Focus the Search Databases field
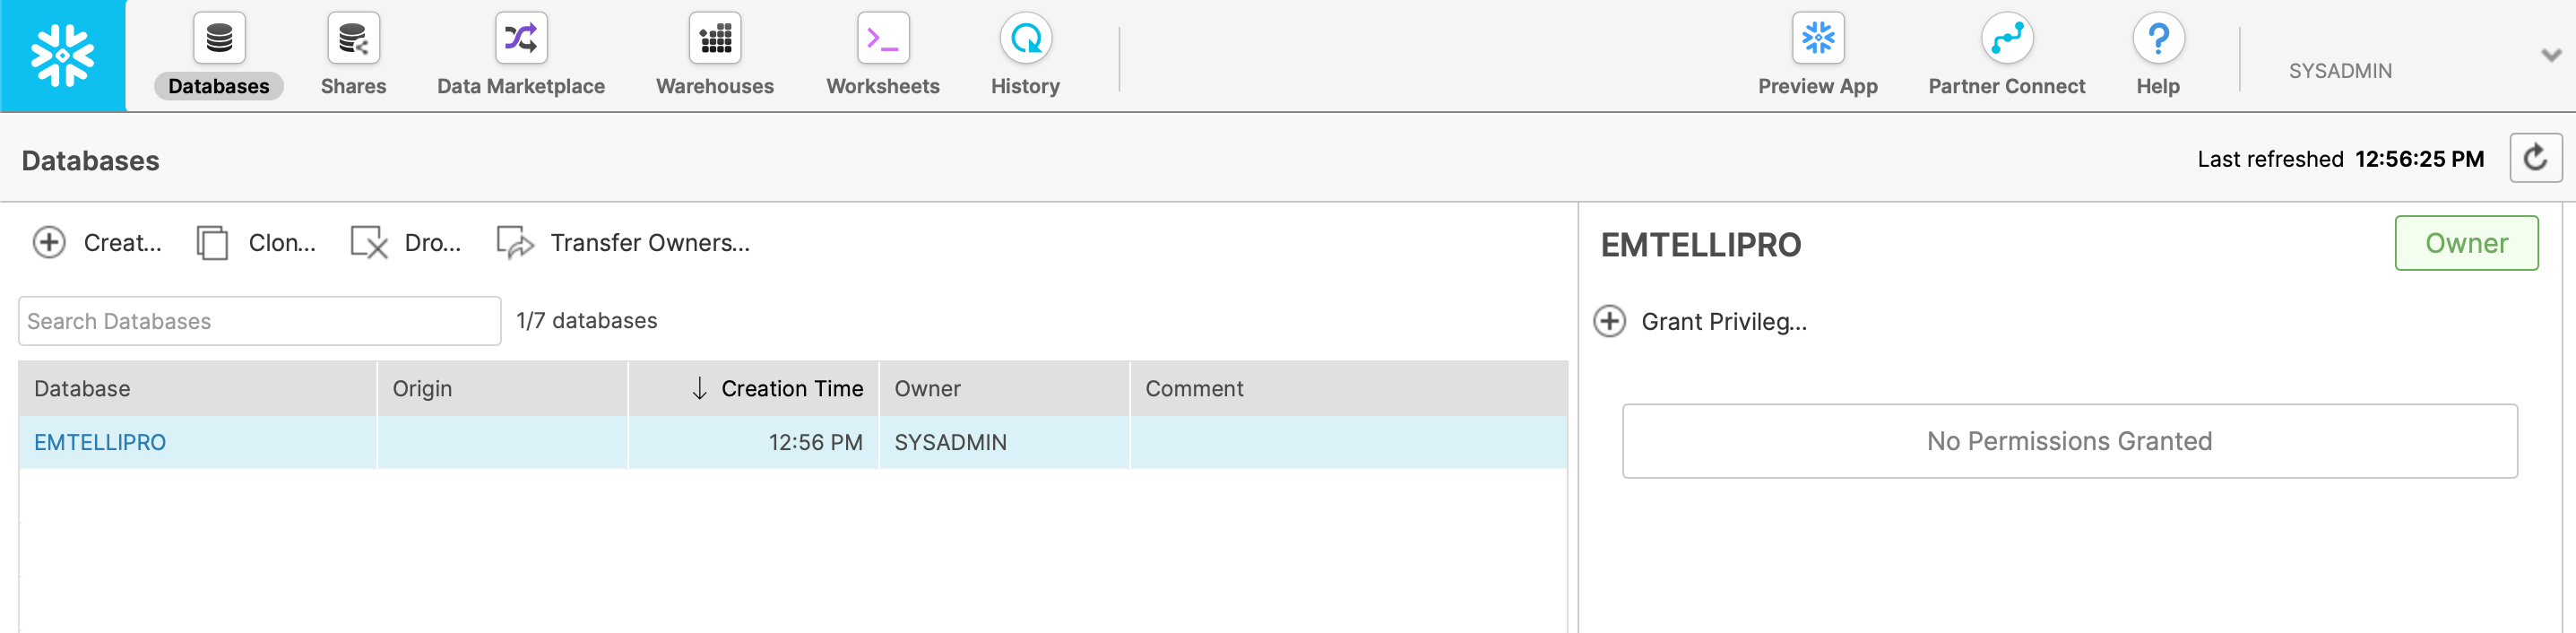The image size is (2576, 633). coord(260,321)
